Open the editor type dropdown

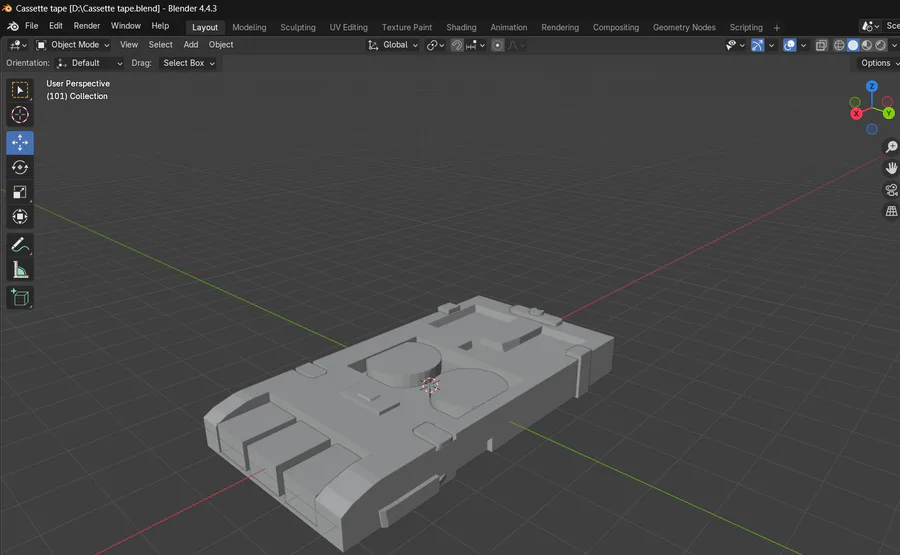pos(18,45)
